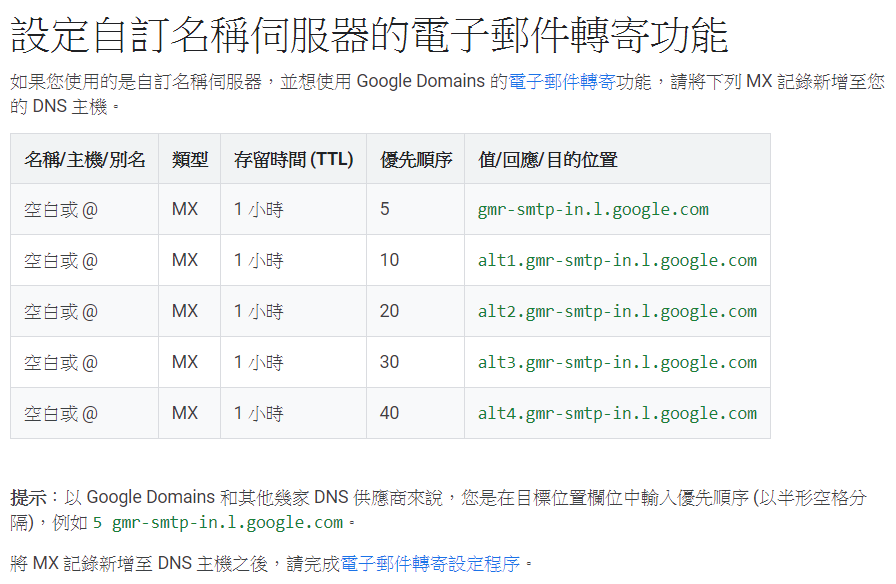Click 1 小時 TTL in priority 30 row
The width and height of the screenshot is (896, 584).
[258, 362]
